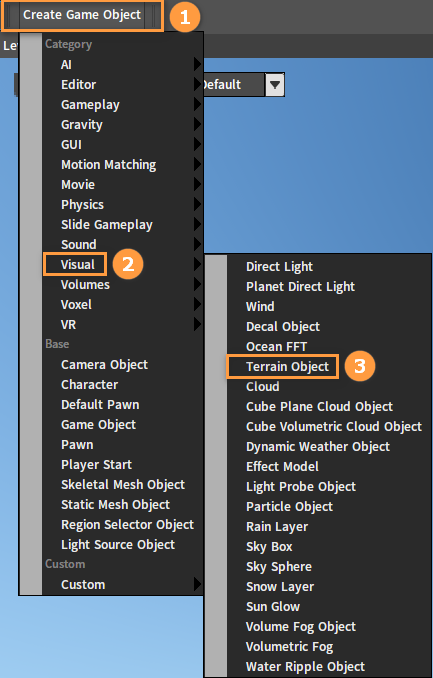Expand the AI submenu arrow

click(x=197, y=64)
